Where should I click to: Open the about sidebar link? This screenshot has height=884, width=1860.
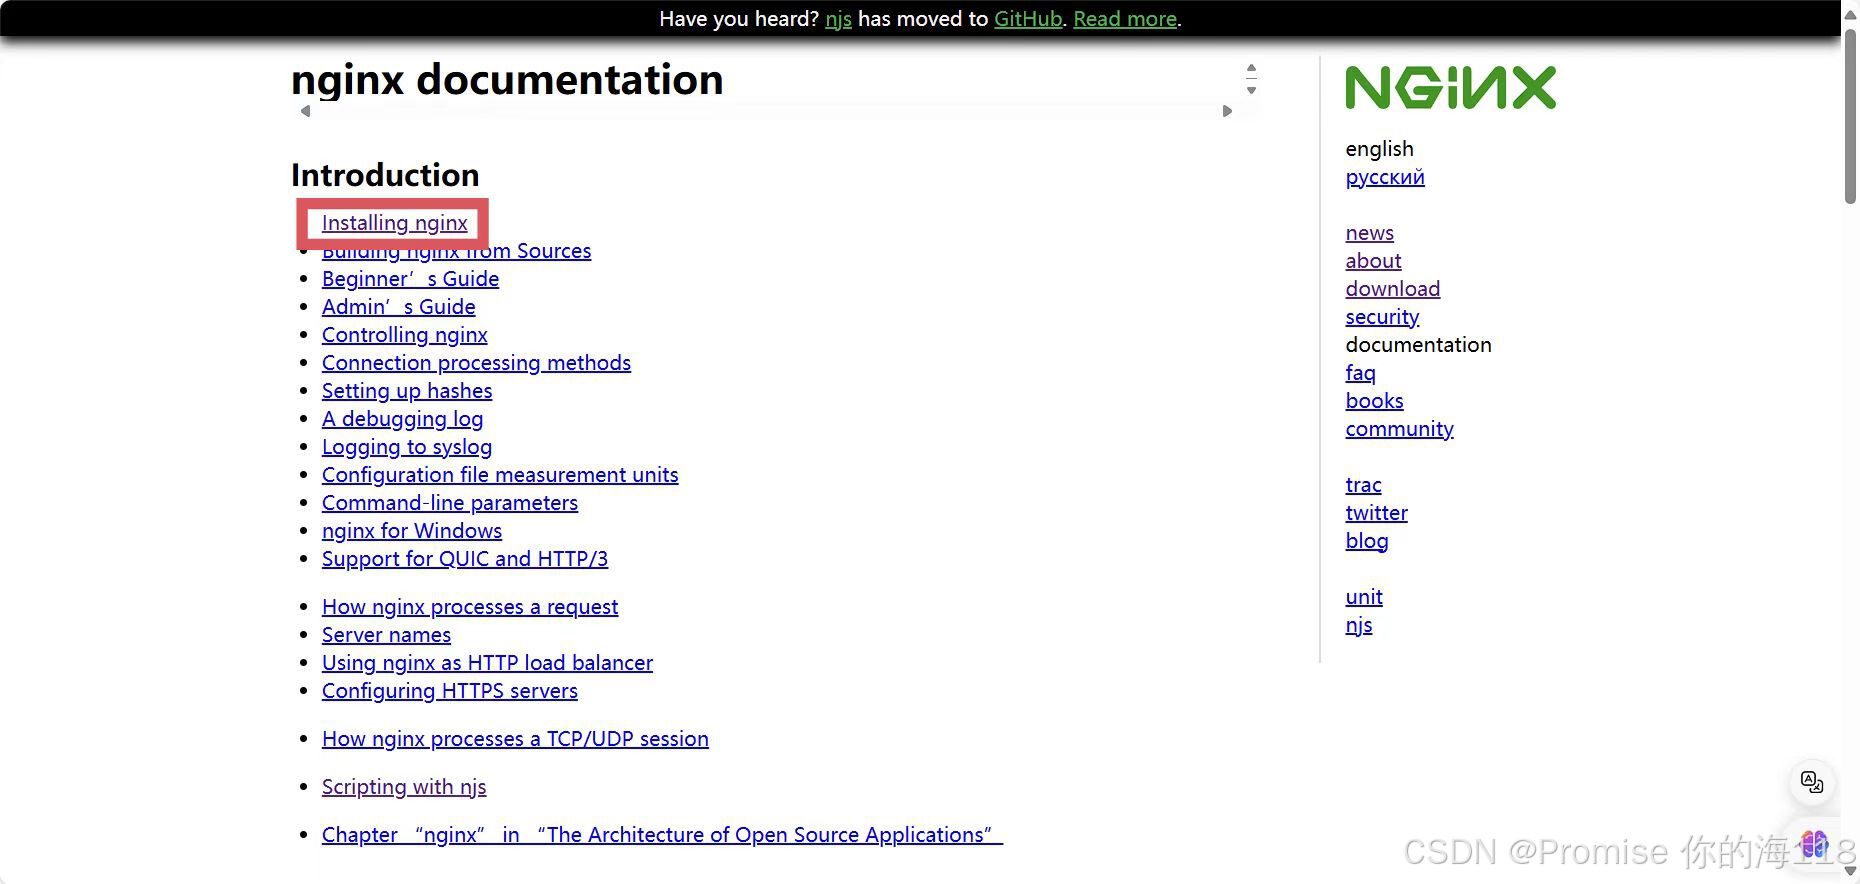(x=1373, y=261)
